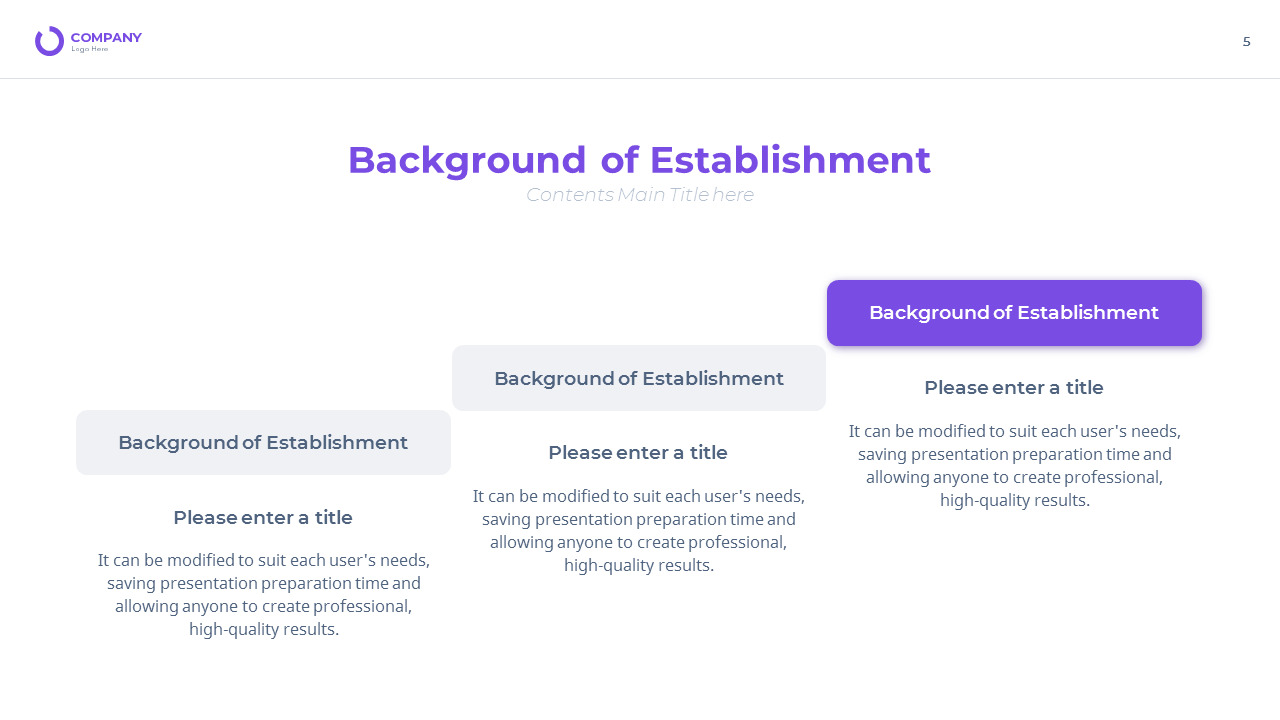This screenshot has height=720, width=1280.
Task: Click 'Please enter a title' in middle column
Action: [x=638, y=453]
